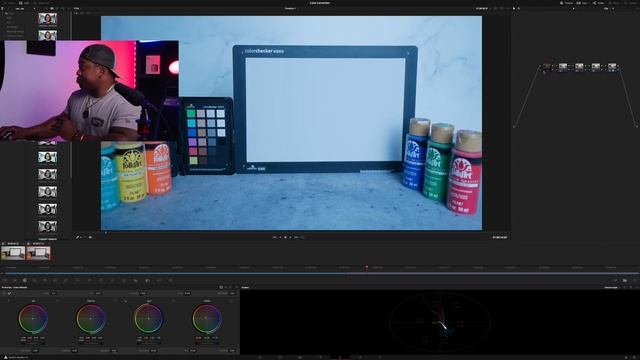Image resolution: width=640 pixels, height=360 pixels.
Task: Select the first node in graph
Action: [547, 67]
